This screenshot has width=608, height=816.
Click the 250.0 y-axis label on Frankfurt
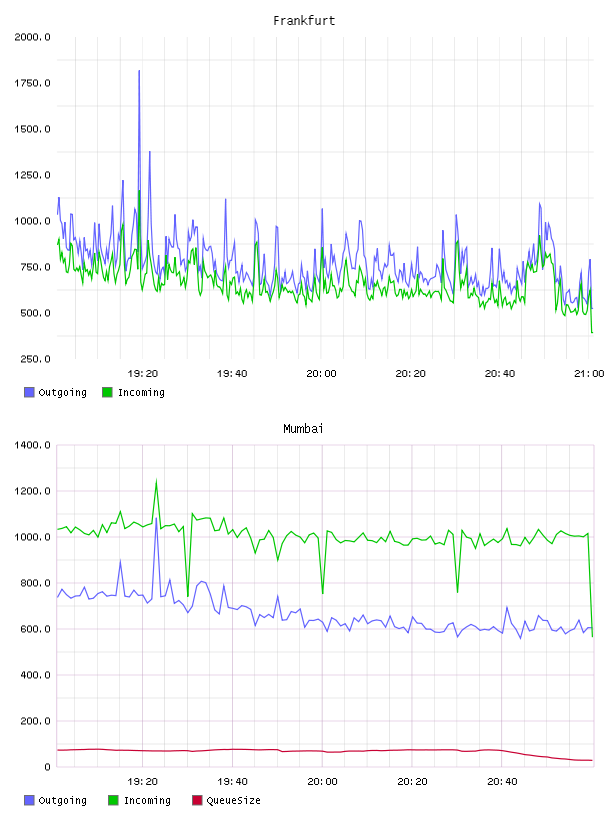click(35, 359)
